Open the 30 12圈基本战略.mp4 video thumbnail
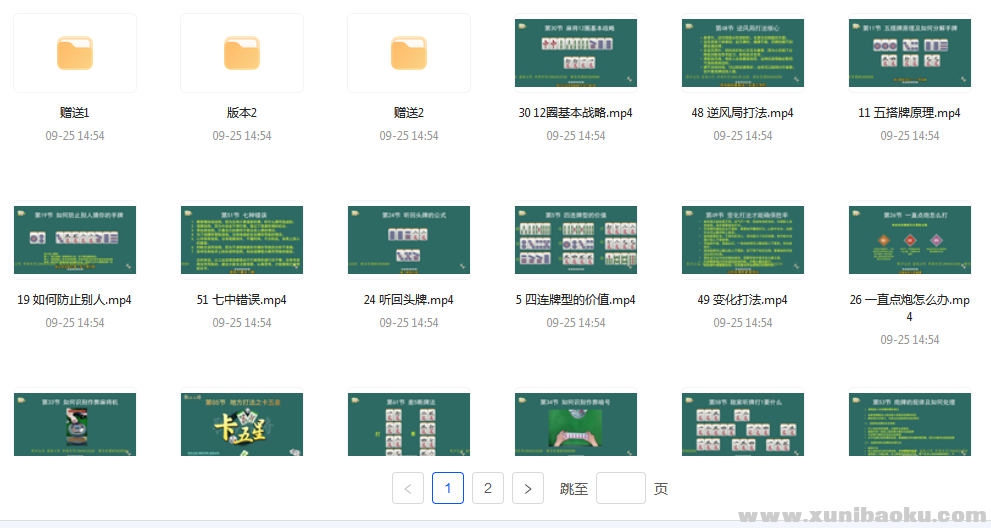Image resolution: width=991 pixels, height=528 pixels. tap(576, 53)
